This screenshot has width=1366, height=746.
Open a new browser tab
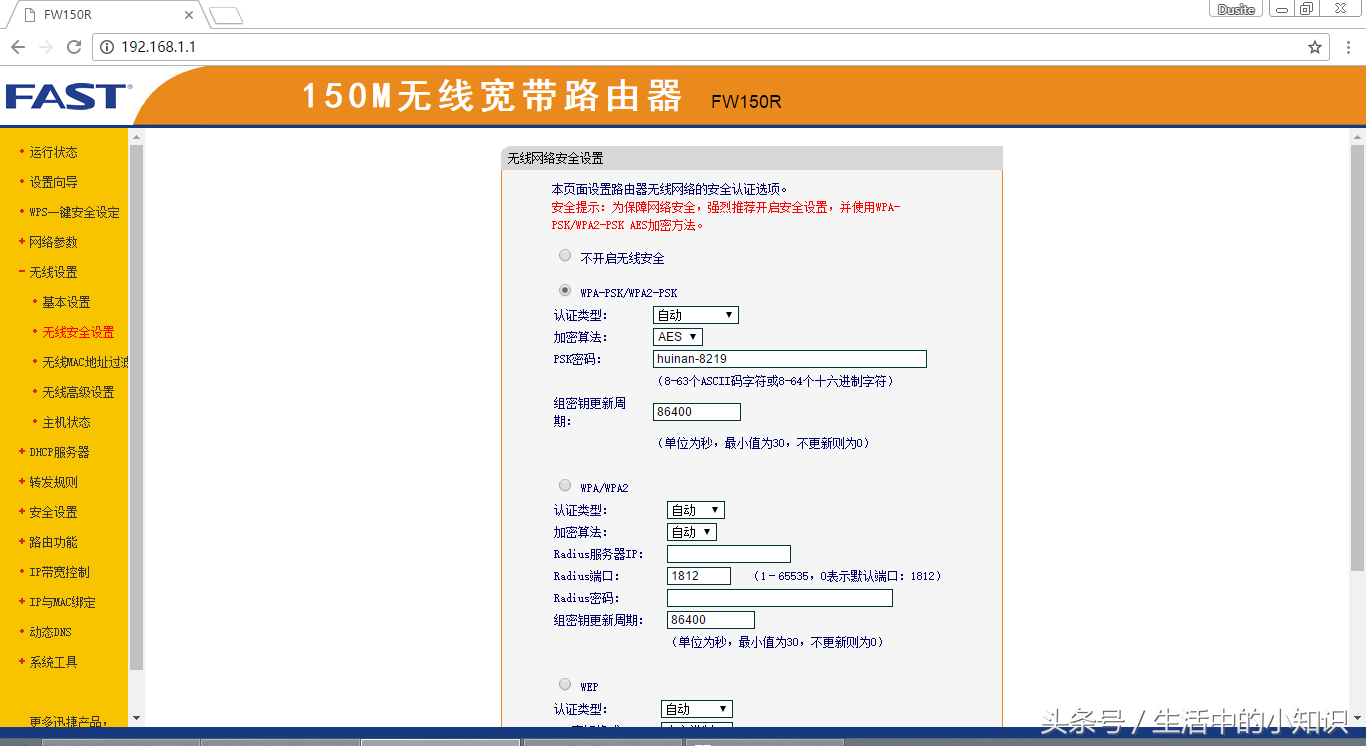(x=226, y=15)
